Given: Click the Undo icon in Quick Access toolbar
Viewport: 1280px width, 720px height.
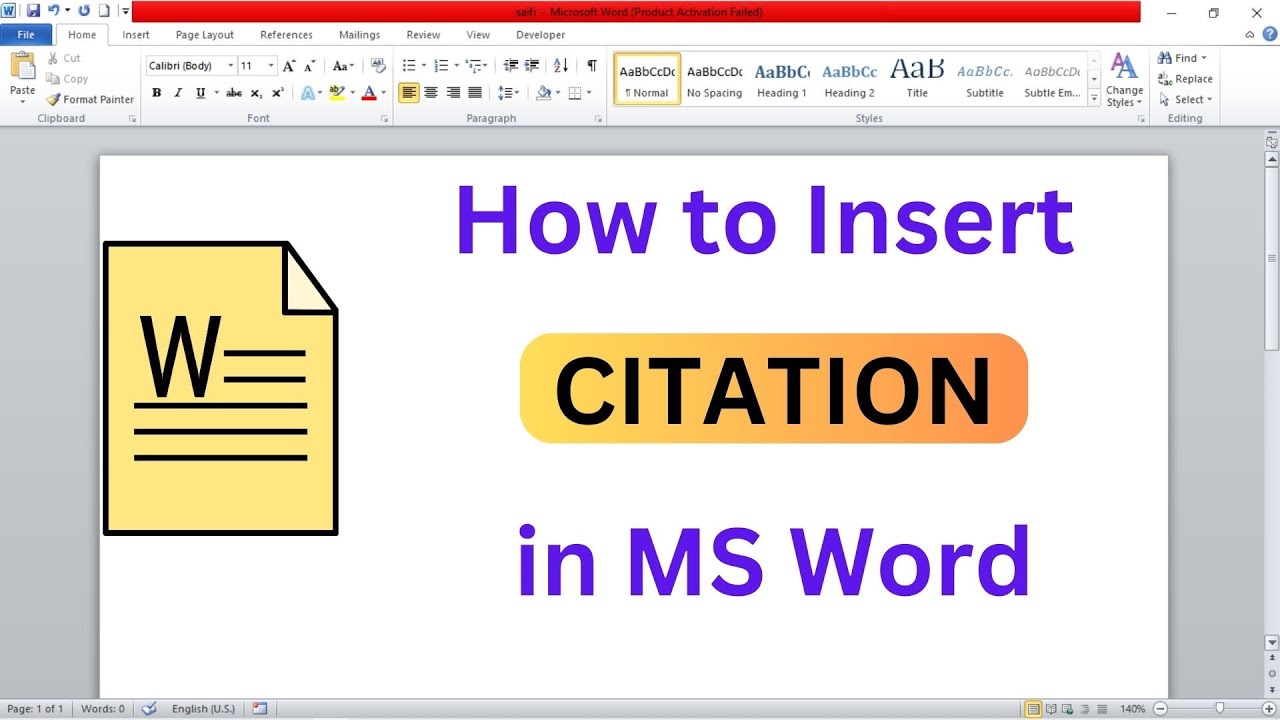Looking at the screenshot, I should [53, 11].
